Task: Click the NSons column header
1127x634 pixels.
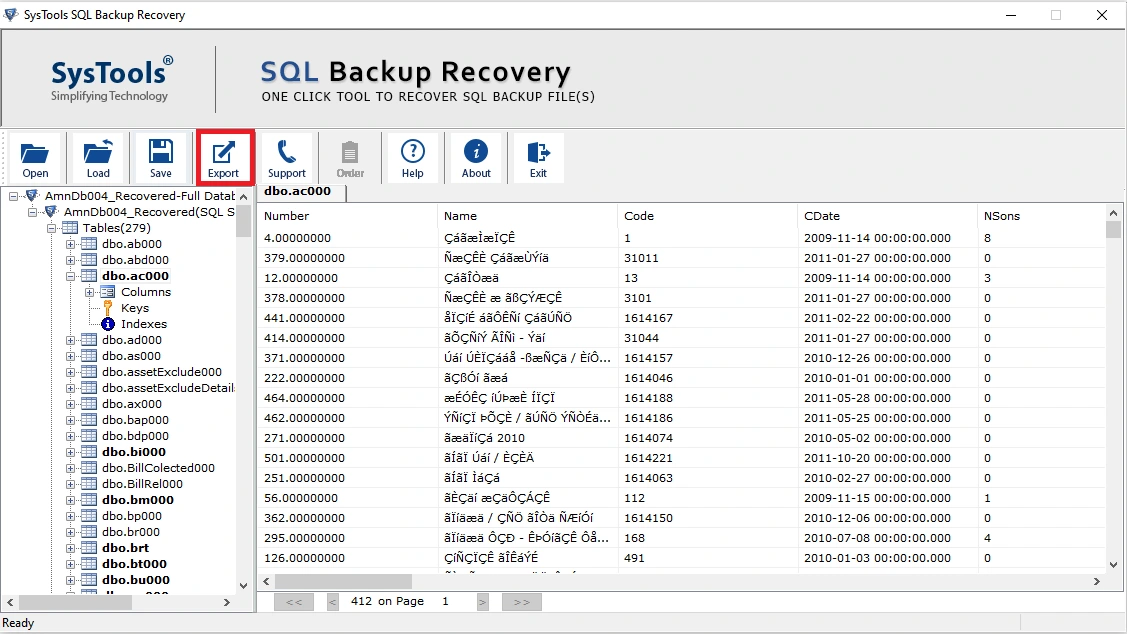Action: pos(1041,216)
